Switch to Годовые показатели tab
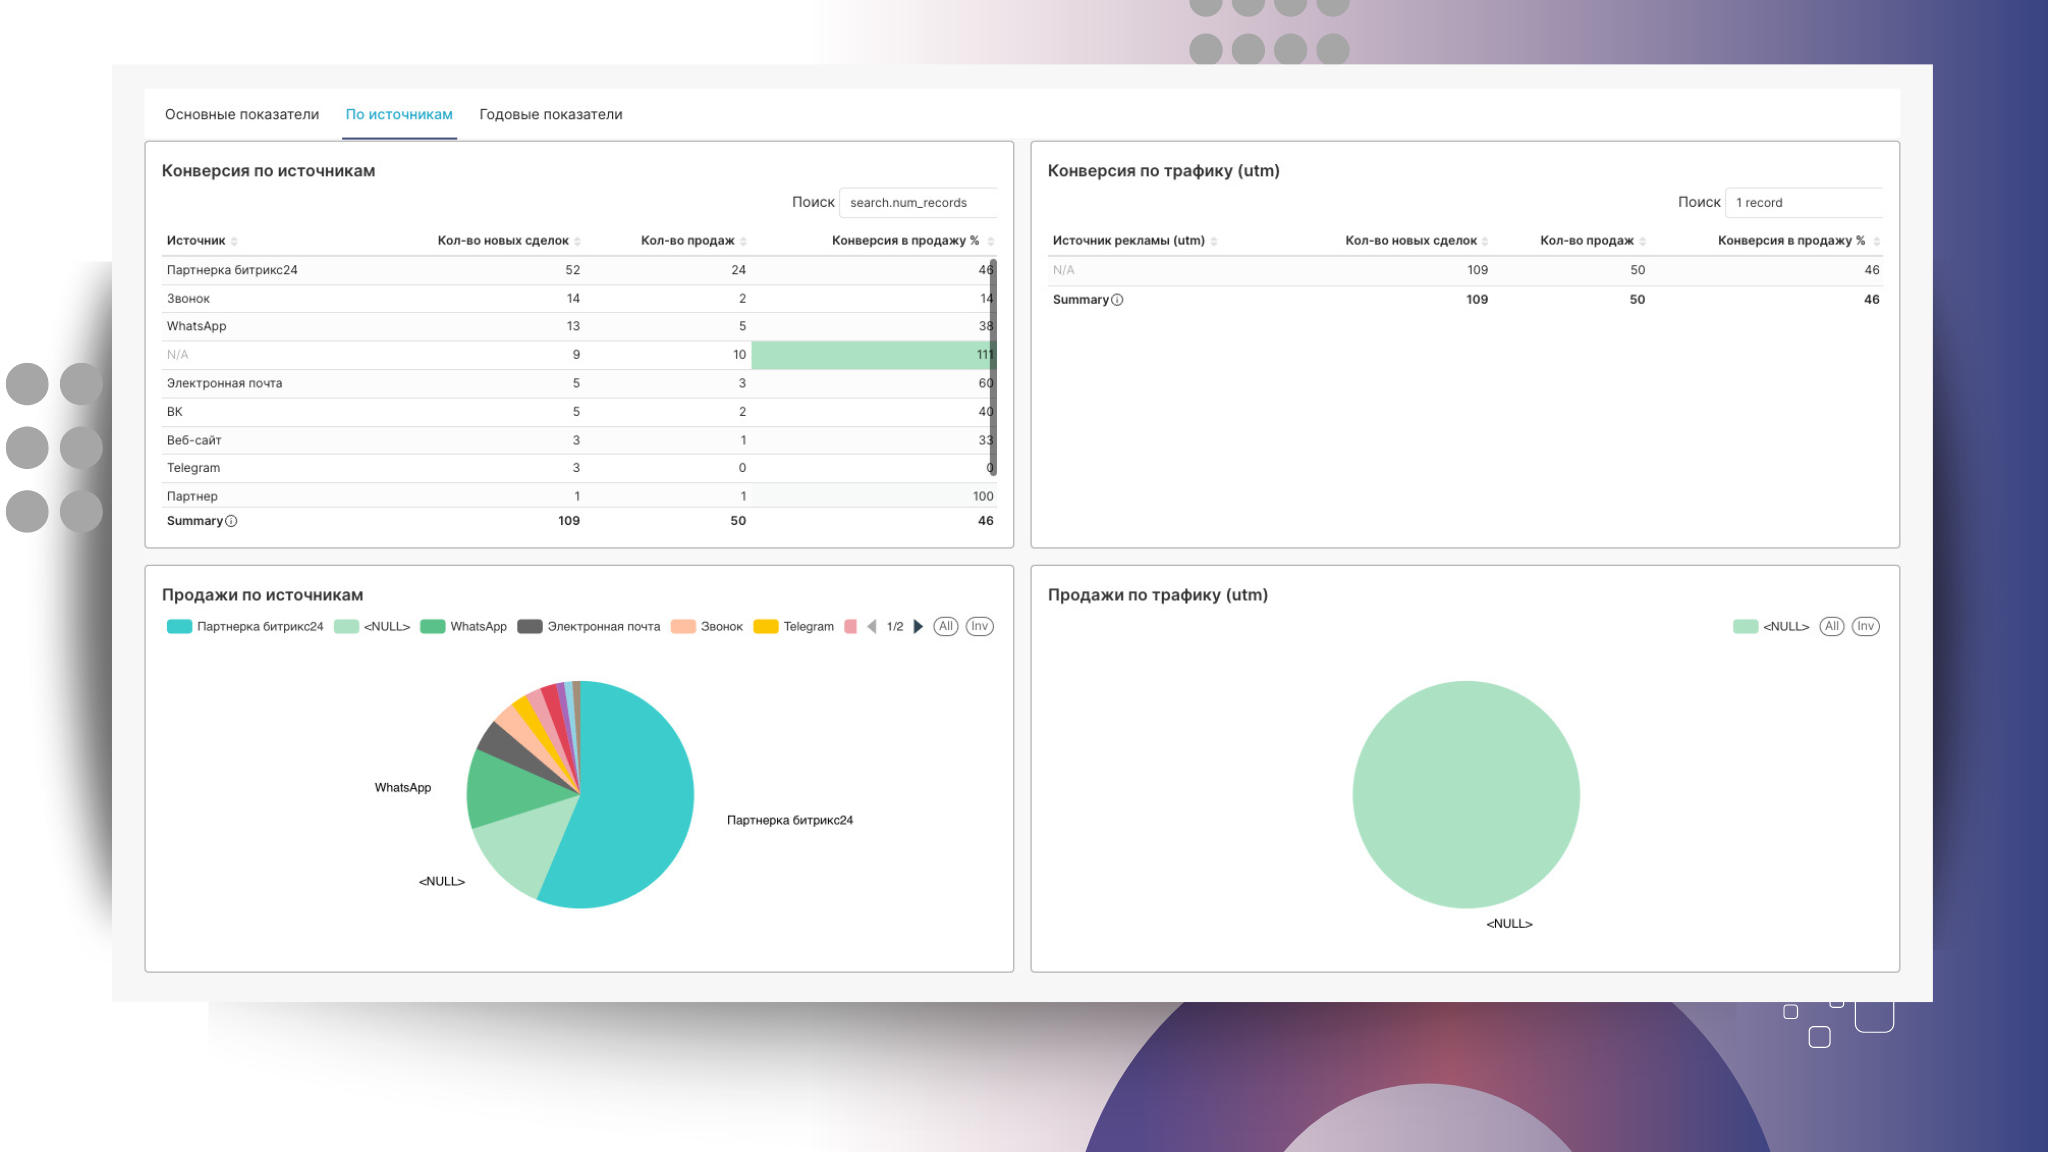The height and width of the screenshot is (1152, 2048). [550, 114]
